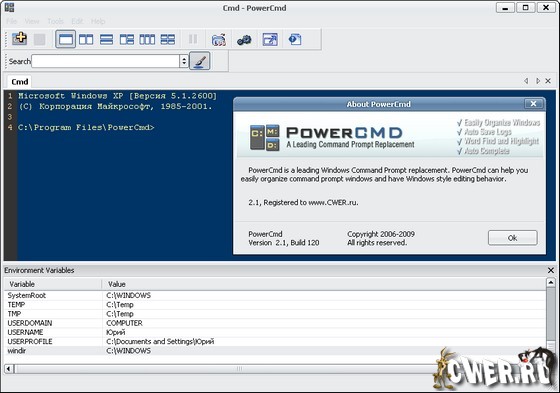Select the two side-by-side panes layout icon
Screen dimensions: 560x393
pos(86,39)
